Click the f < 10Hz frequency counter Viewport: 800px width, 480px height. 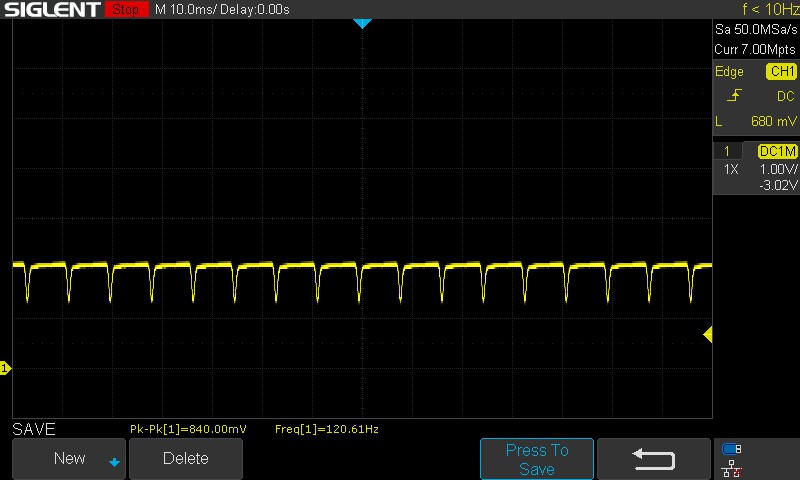pyautogui.click(x=770, y=9)
